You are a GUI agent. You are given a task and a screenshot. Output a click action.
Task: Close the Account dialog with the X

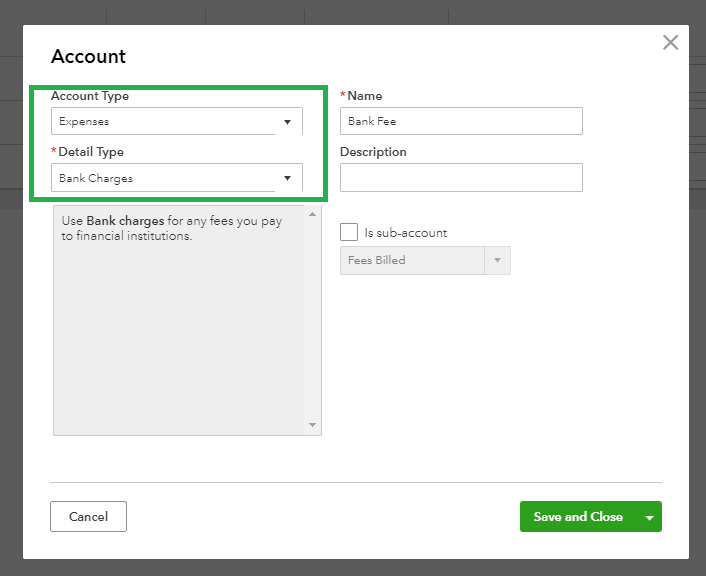point(670,42)
